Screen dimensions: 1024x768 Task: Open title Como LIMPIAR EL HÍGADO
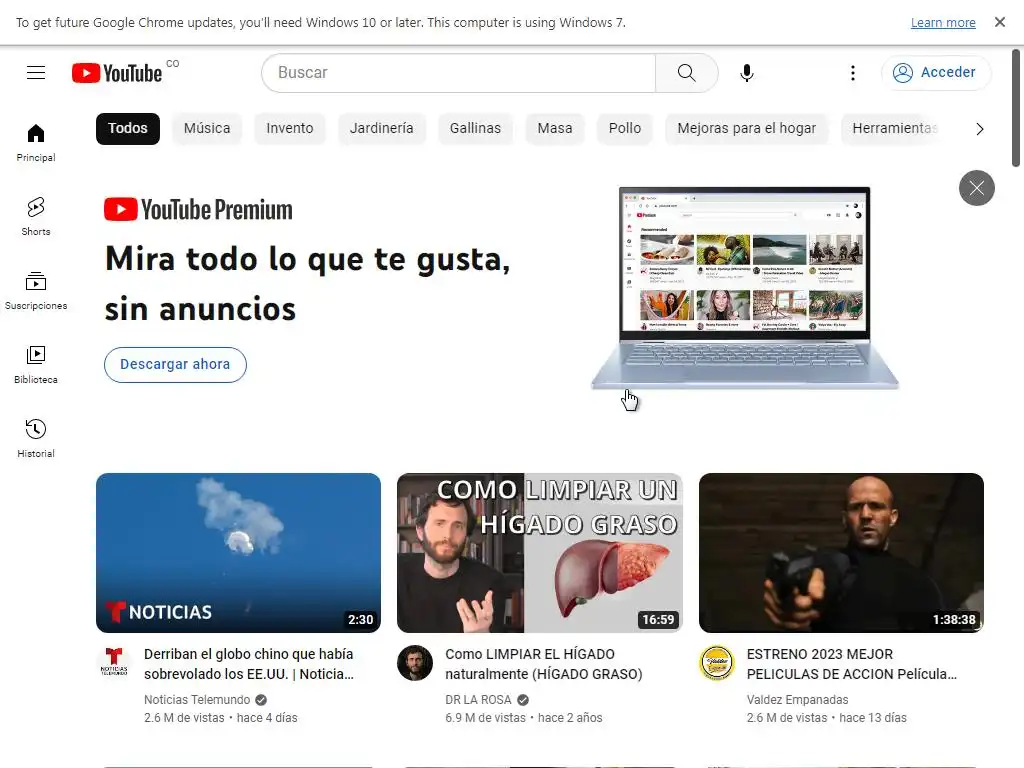click(x=544, y=664)
